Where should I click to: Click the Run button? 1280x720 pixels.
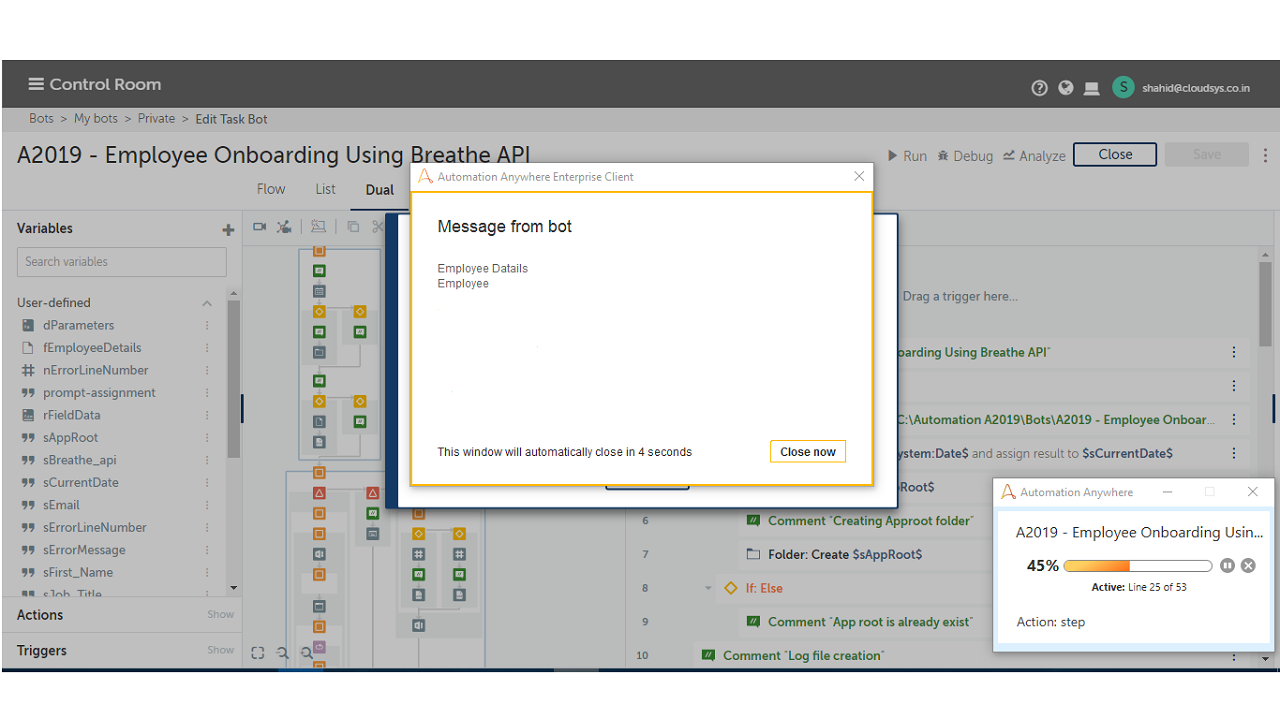point(907,156)
